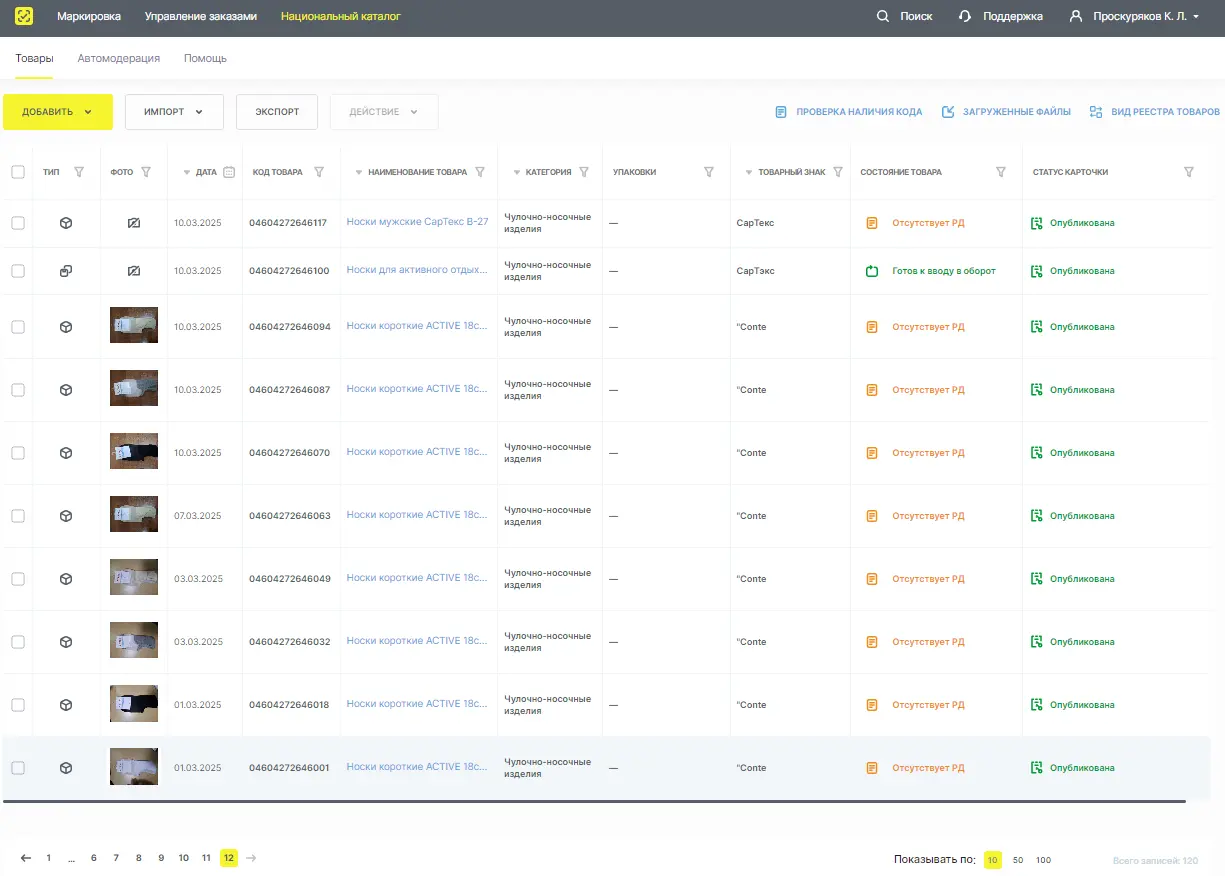Open product link Носки мужские СарТекс В-27
Viewport: 1225px width, 876px height.
click(x=417, y=222)
